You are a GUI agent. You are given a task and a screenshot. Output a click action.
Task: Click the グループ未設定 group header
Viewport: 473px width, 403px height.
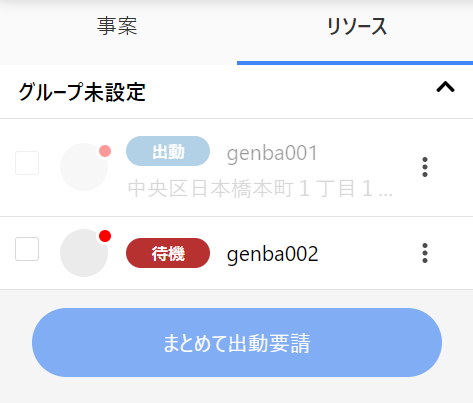click(236, 92)
